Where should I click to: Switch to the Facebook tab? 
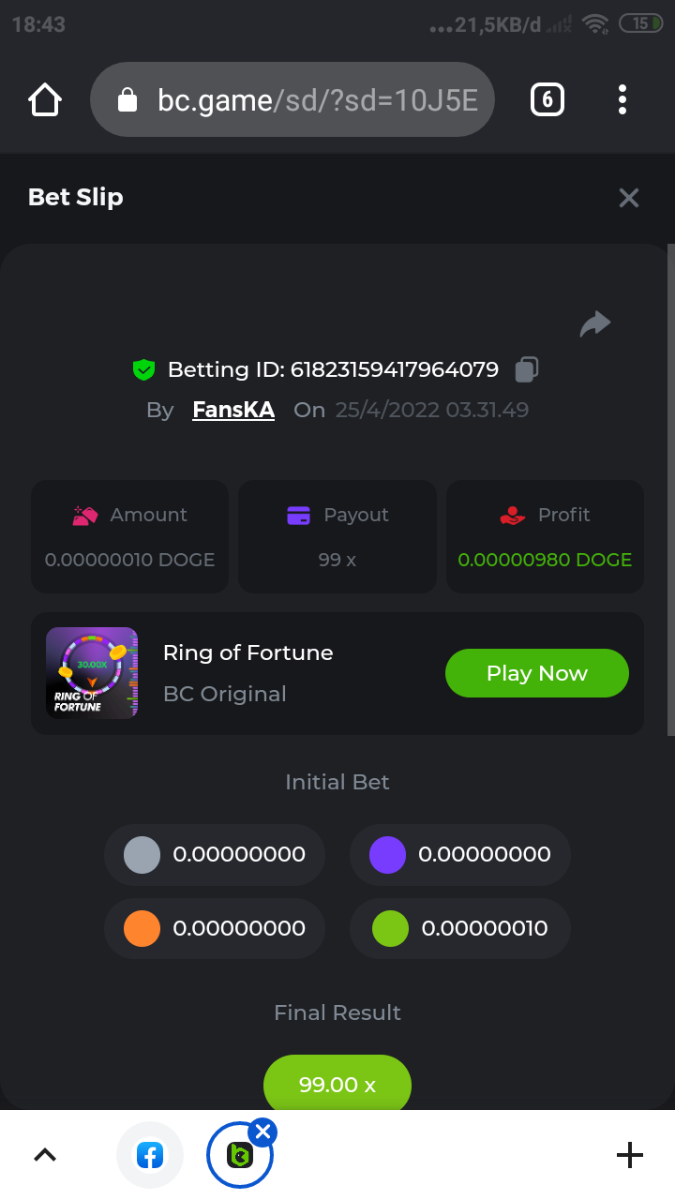tap(150, 1156)
